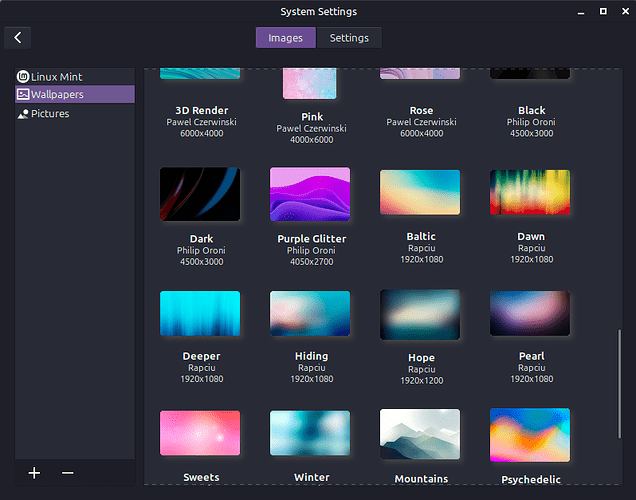Screen dimensions: 636x500
Task: Select the Hiding wallpaper thumbnail
Action: (x=310, y=314)
